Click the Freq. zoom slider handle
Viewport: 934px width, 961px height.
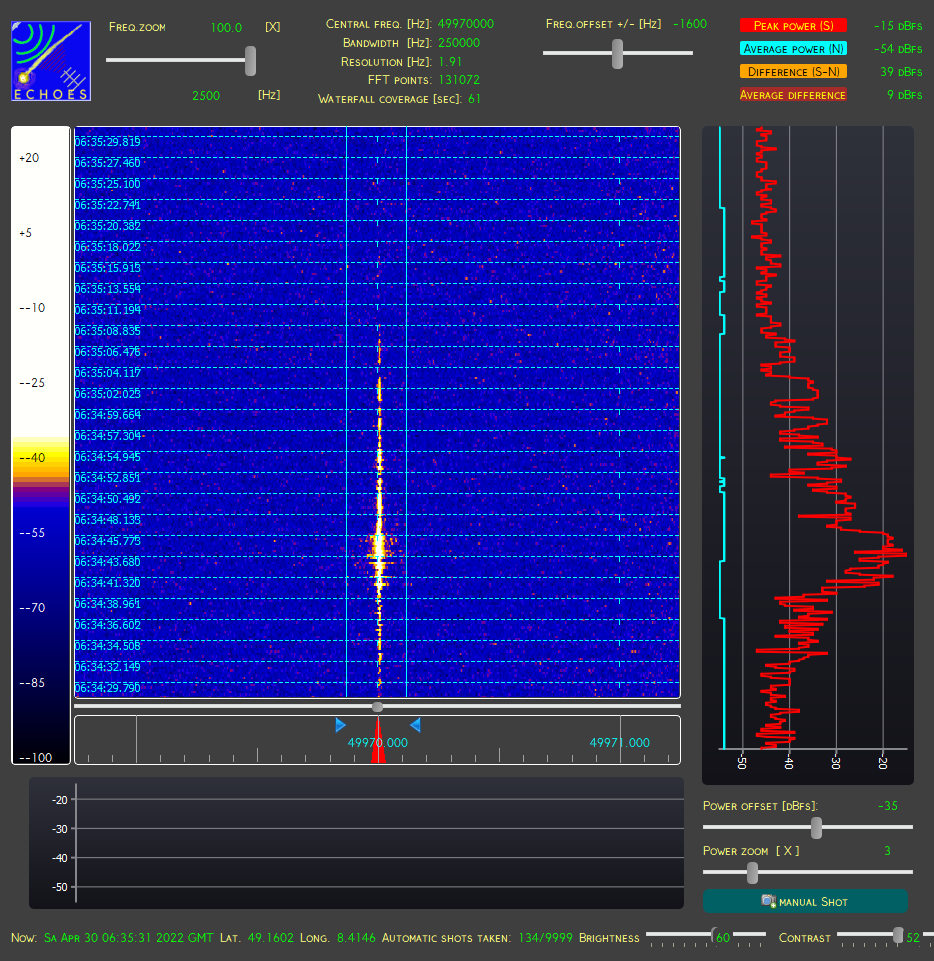click(250, 61)
